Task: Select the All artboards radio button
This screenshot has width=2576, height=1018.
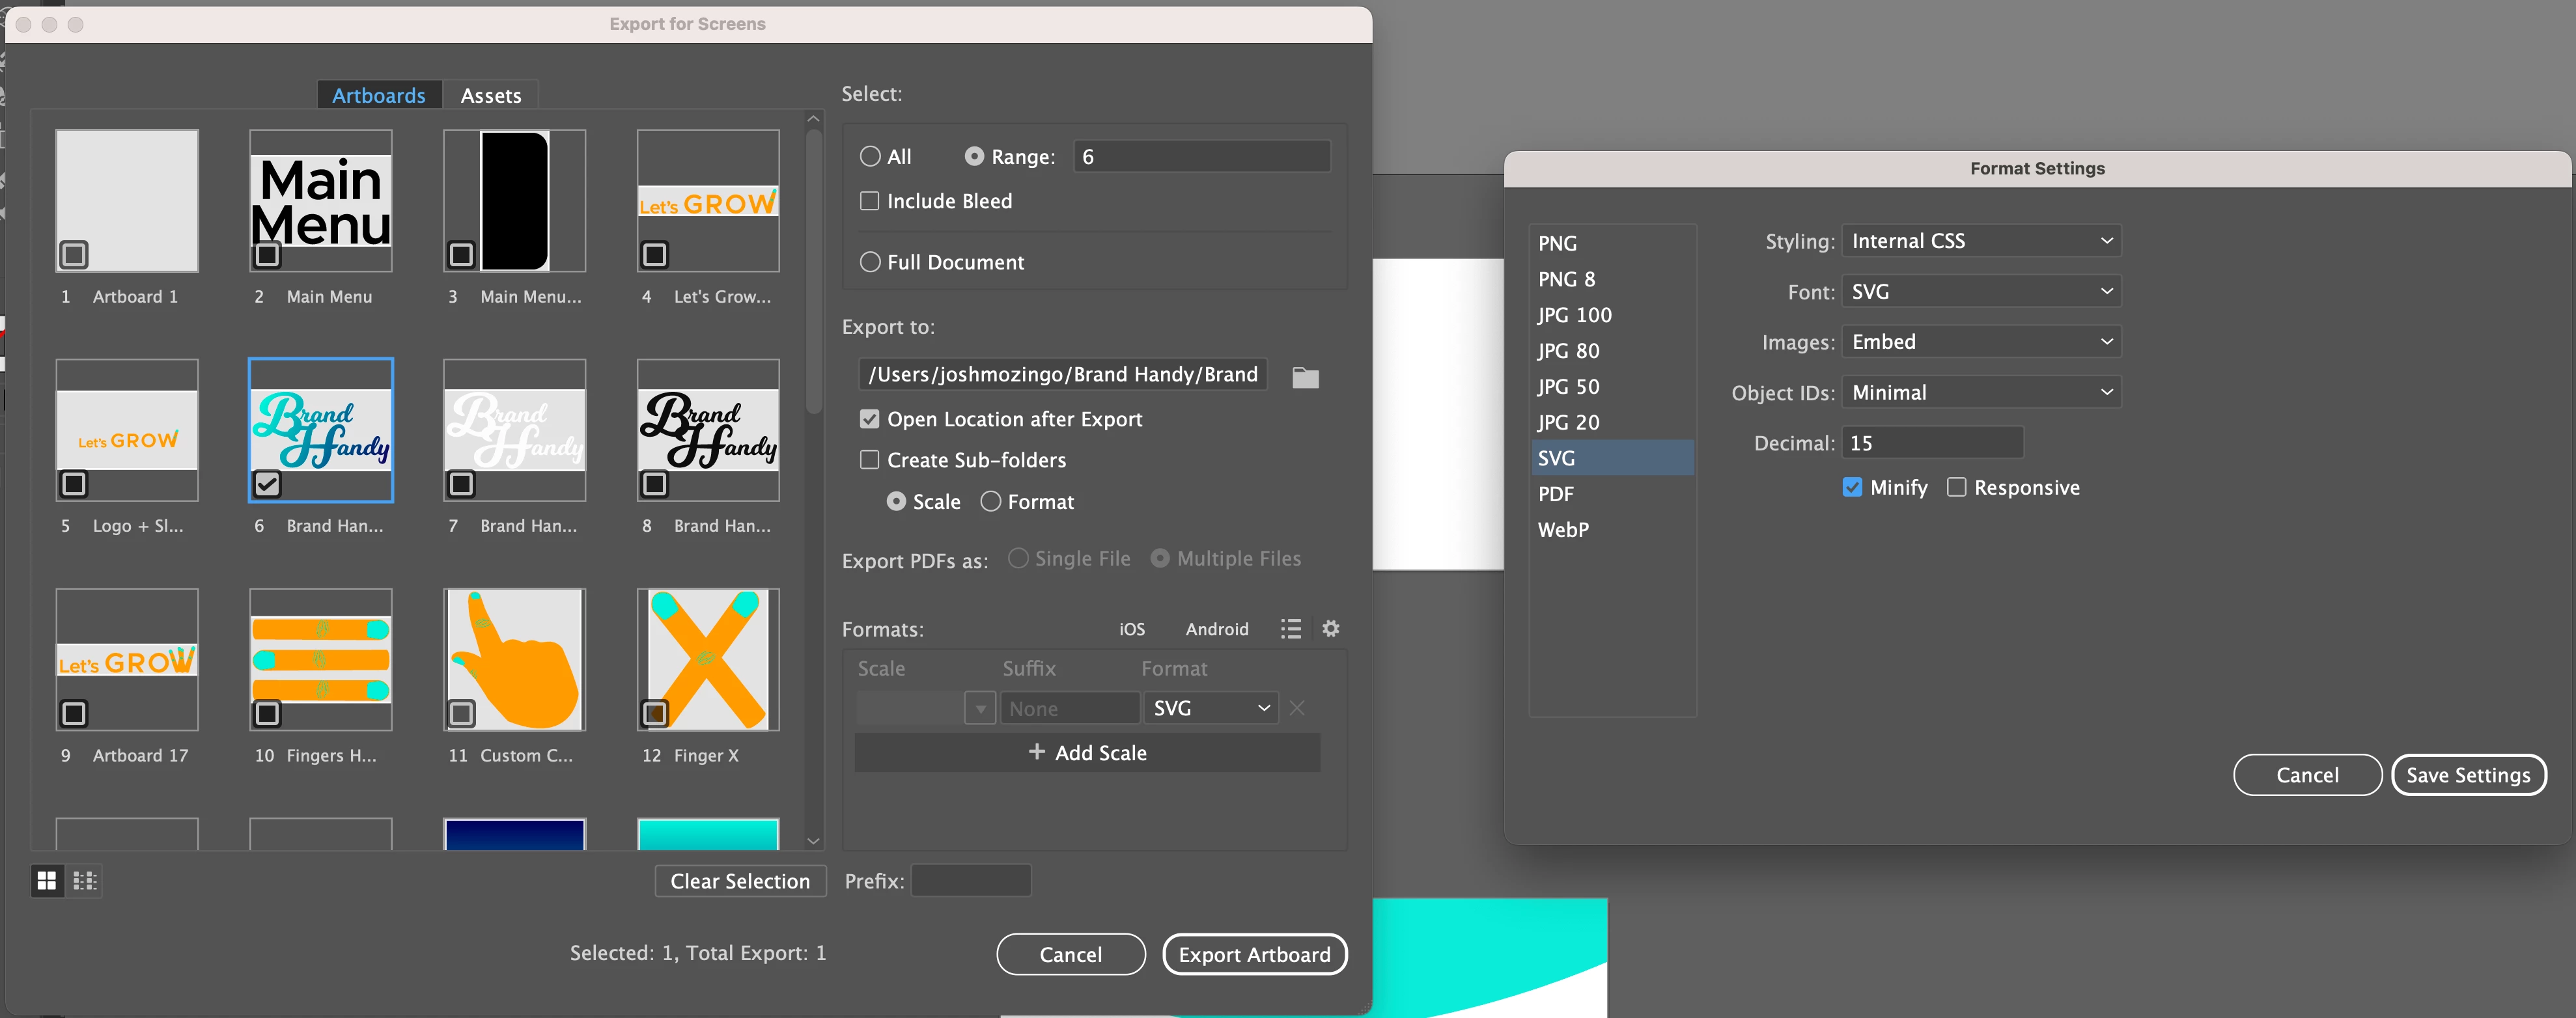Action: [x=870, y=157]
